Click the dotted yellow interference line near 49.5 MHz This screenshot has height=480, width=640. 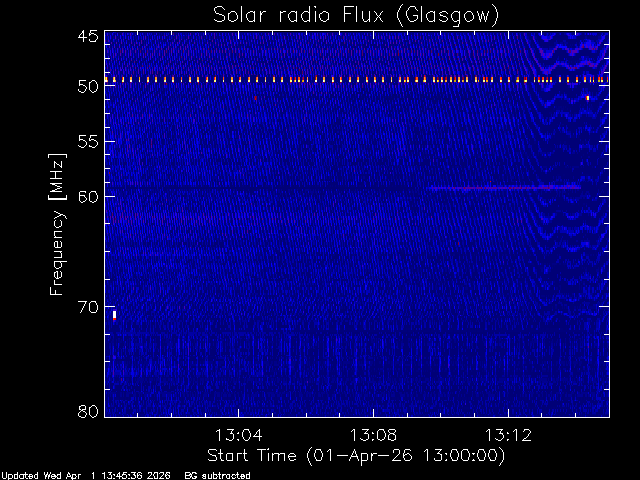(x=357, y=80)
